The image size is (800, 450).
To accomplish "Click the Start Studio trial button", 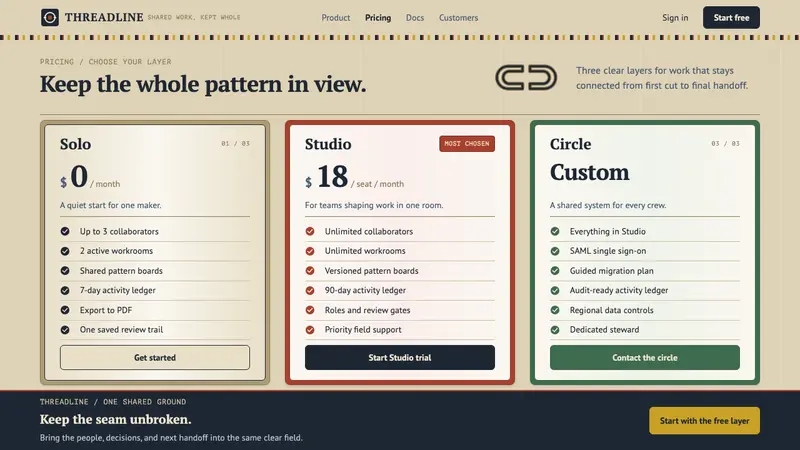I will tap(399, 358).
